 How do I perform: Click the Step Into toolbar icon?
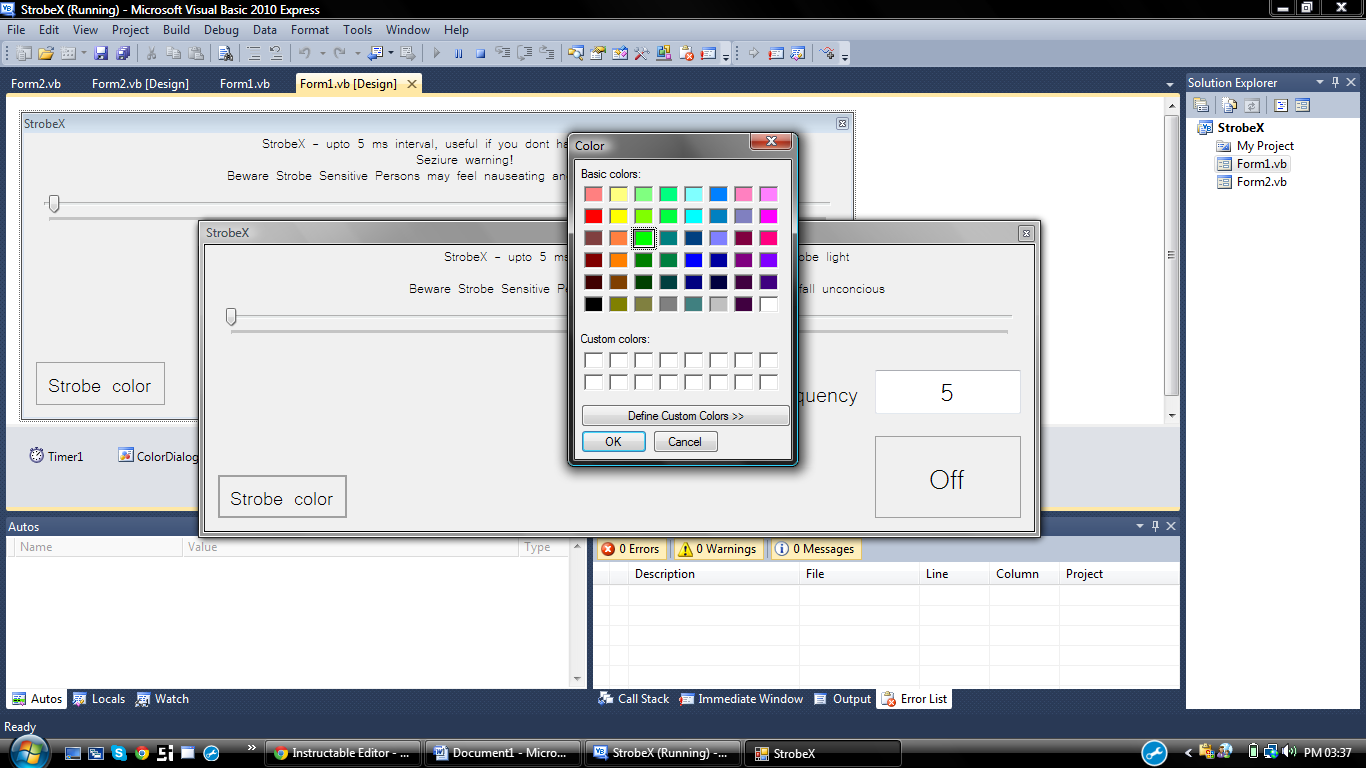[x=503, y=53]
